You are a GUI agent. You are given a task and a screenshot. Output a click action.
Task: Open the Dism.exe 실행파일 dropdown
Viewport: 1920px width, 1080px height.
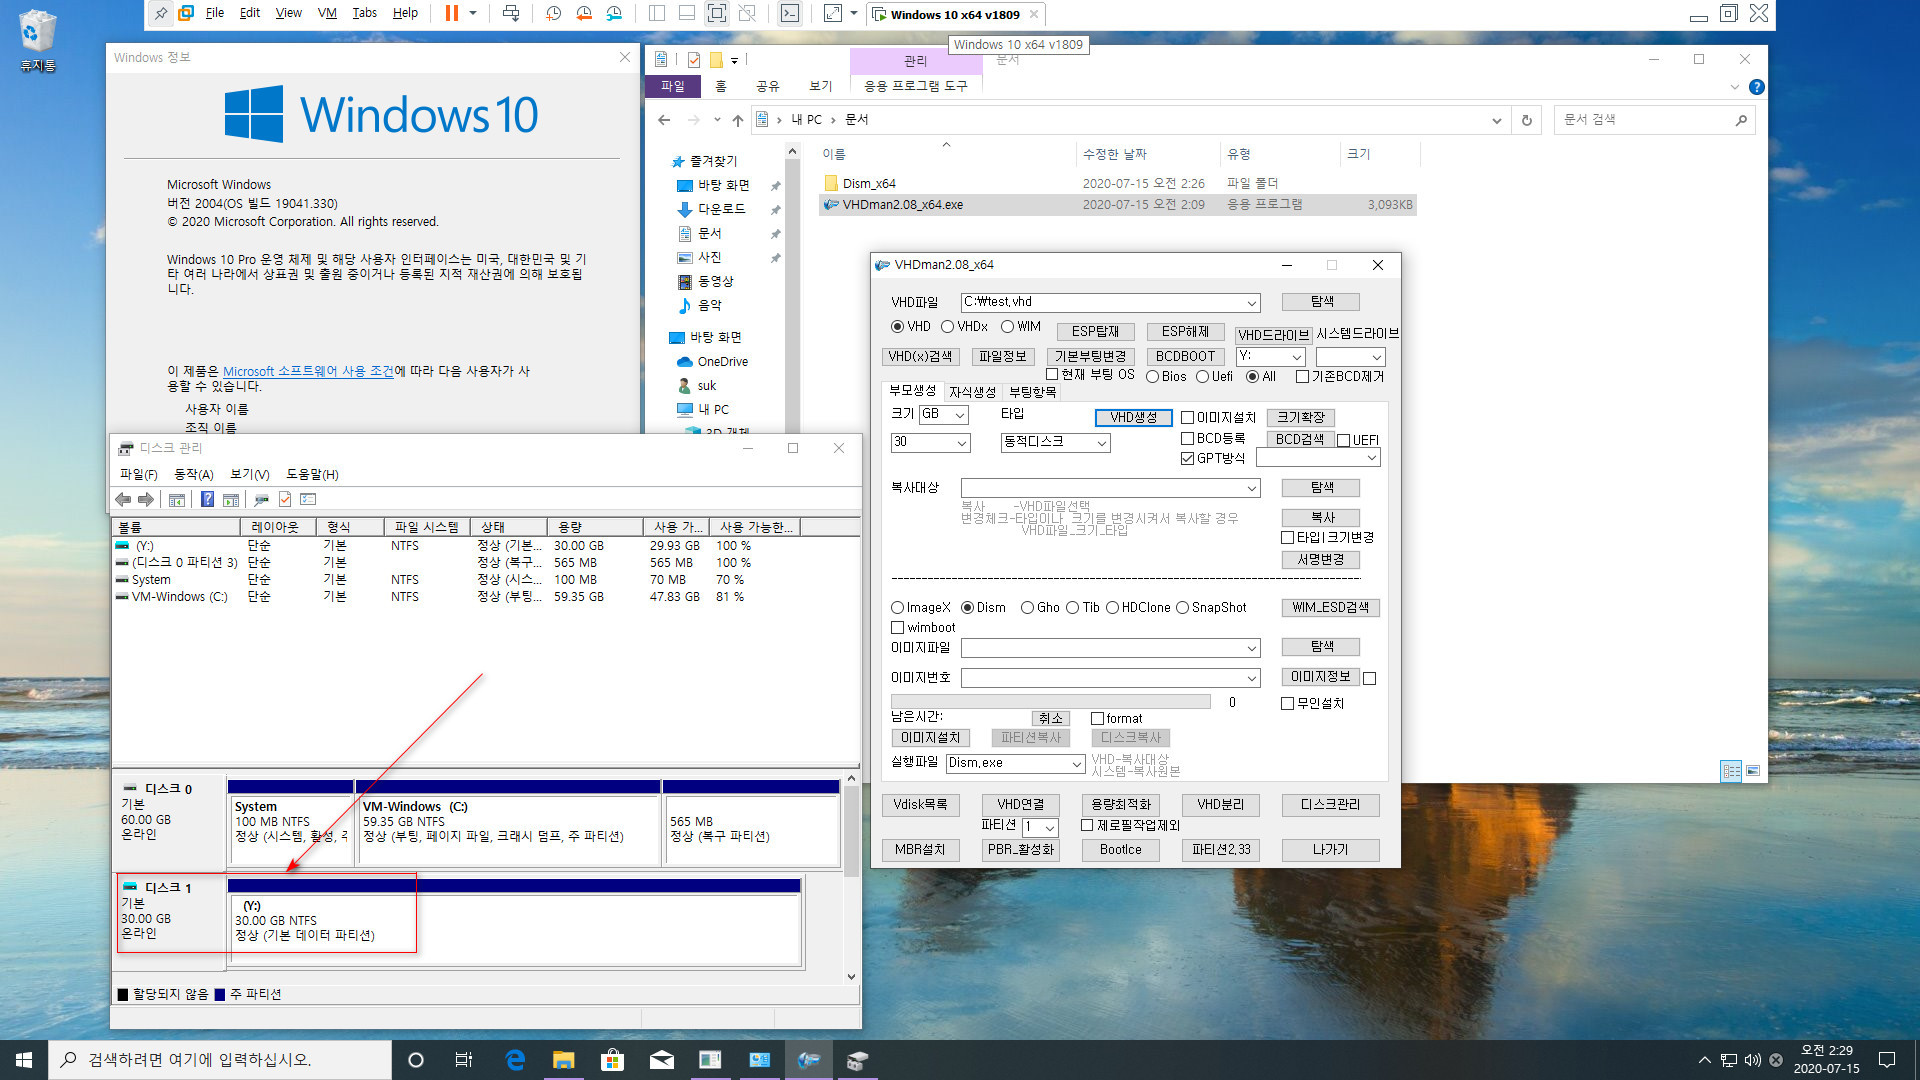pos(1076,764)
